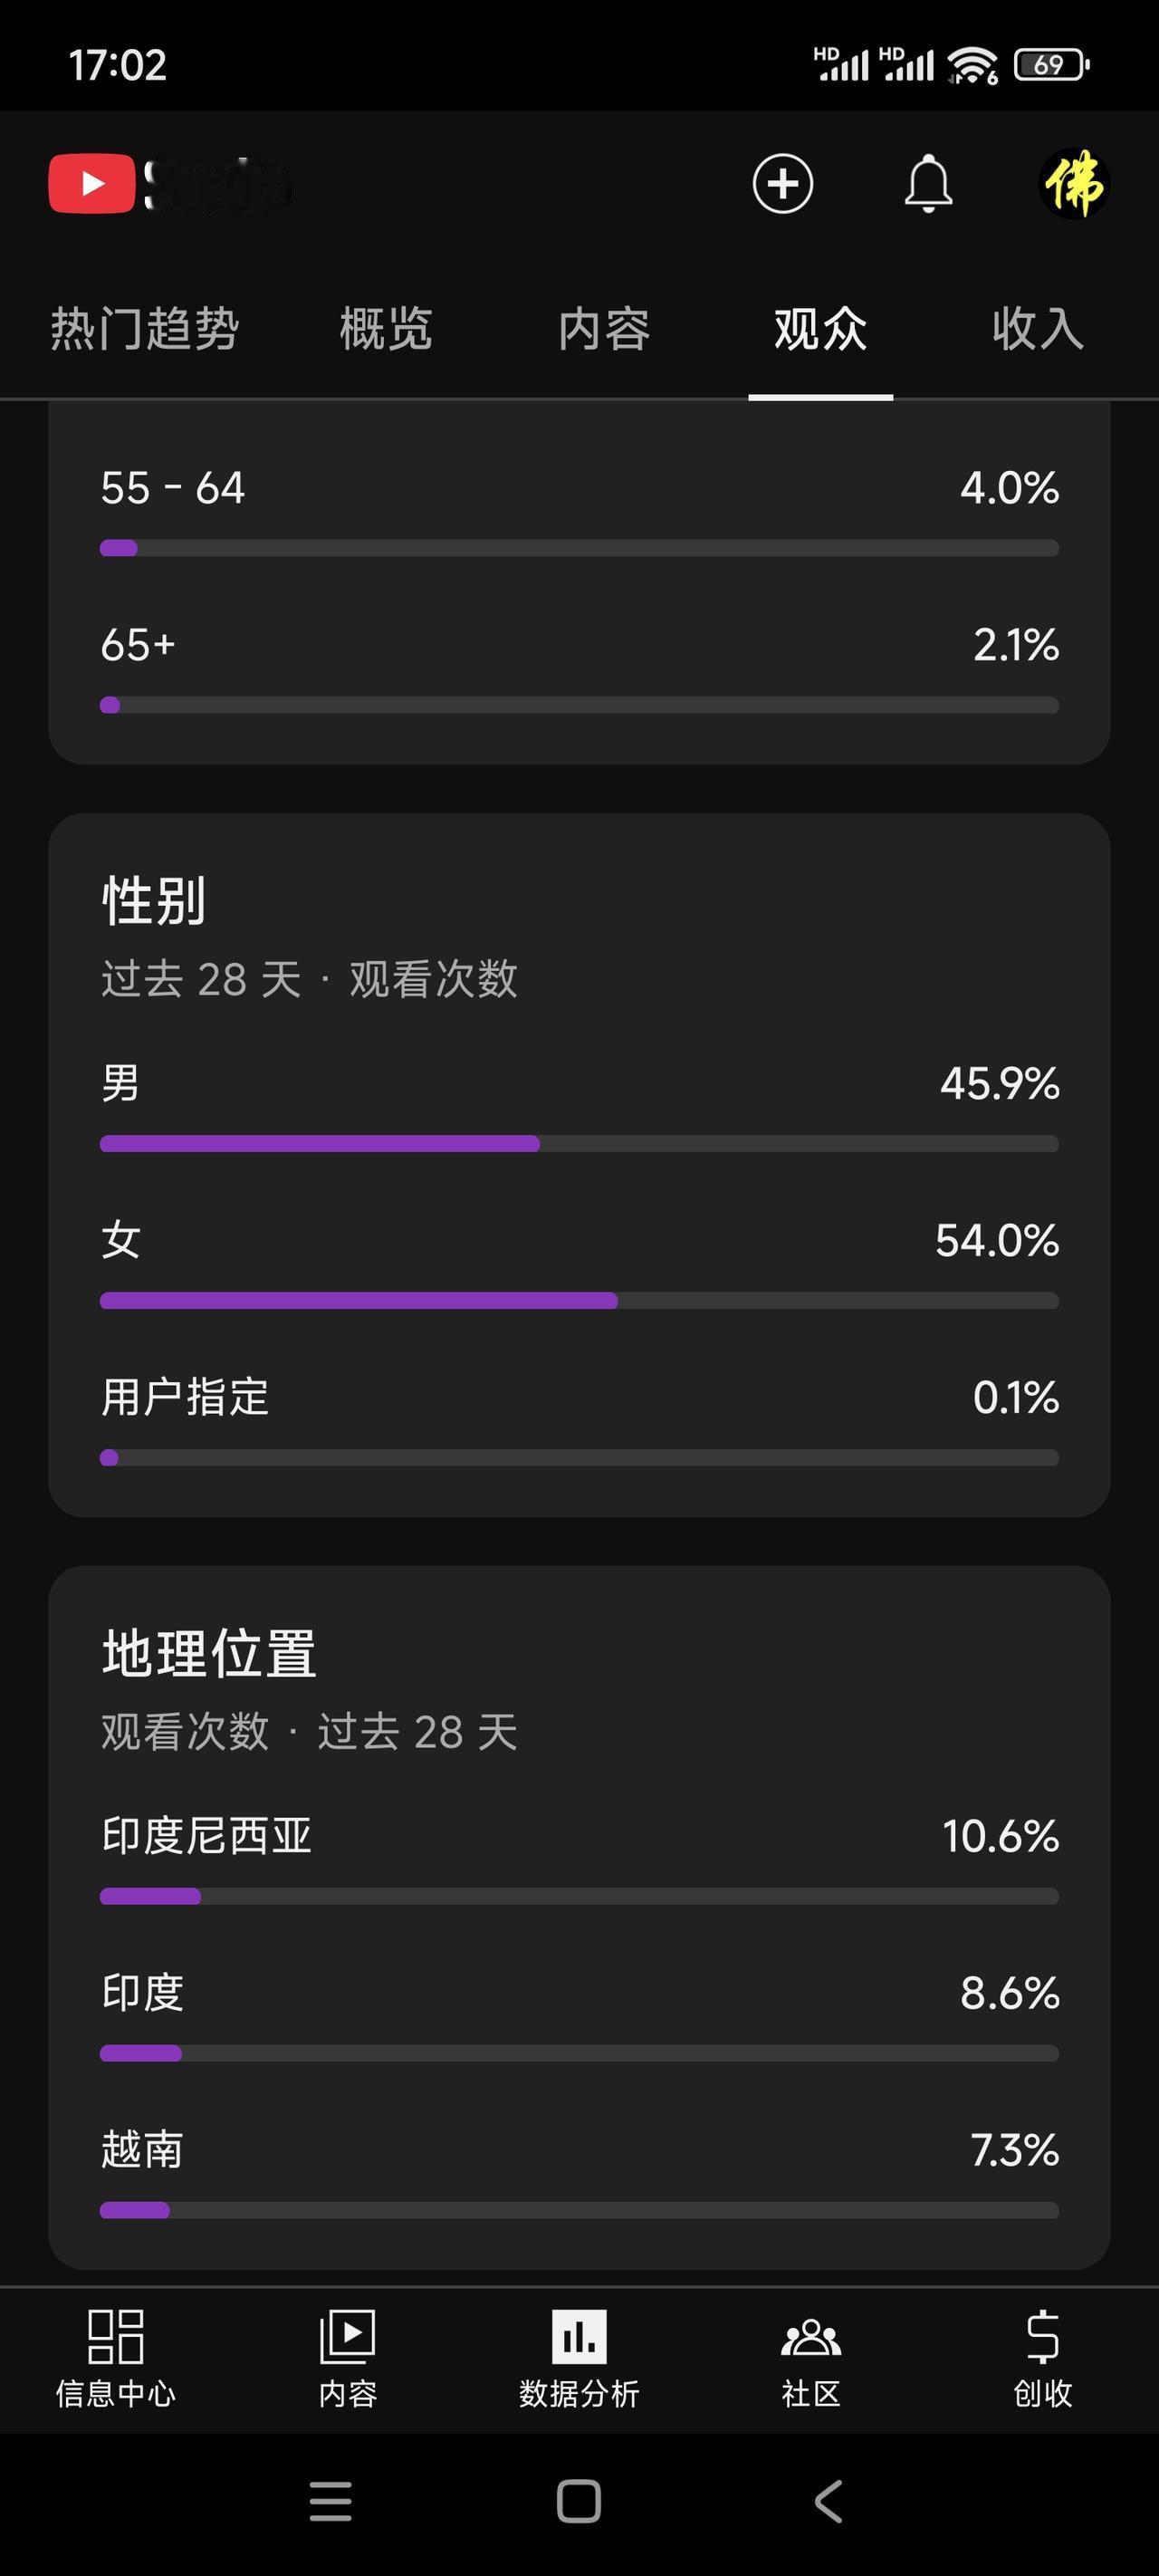Tap the Android back navigation button

tap(828, 2502)
